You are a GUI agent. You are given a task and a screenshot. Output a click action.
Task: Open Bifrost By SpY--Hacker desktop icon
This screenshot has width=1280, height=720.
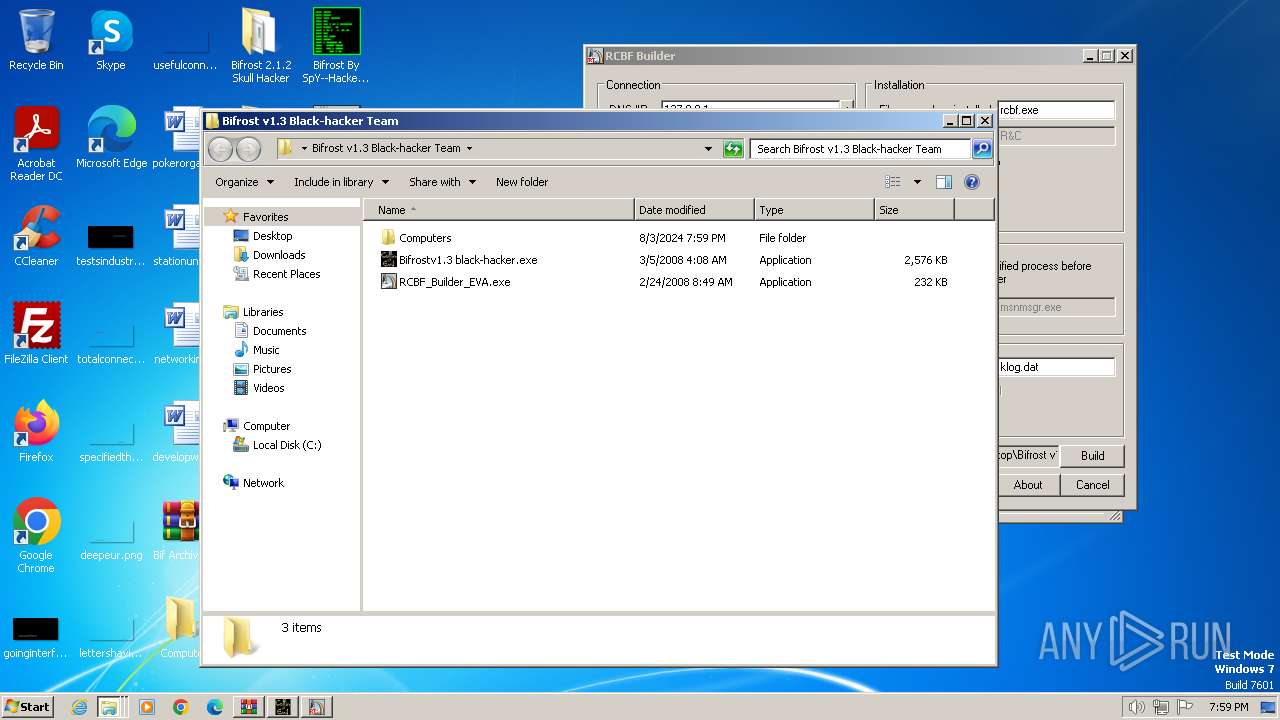[x=336, y=46]
